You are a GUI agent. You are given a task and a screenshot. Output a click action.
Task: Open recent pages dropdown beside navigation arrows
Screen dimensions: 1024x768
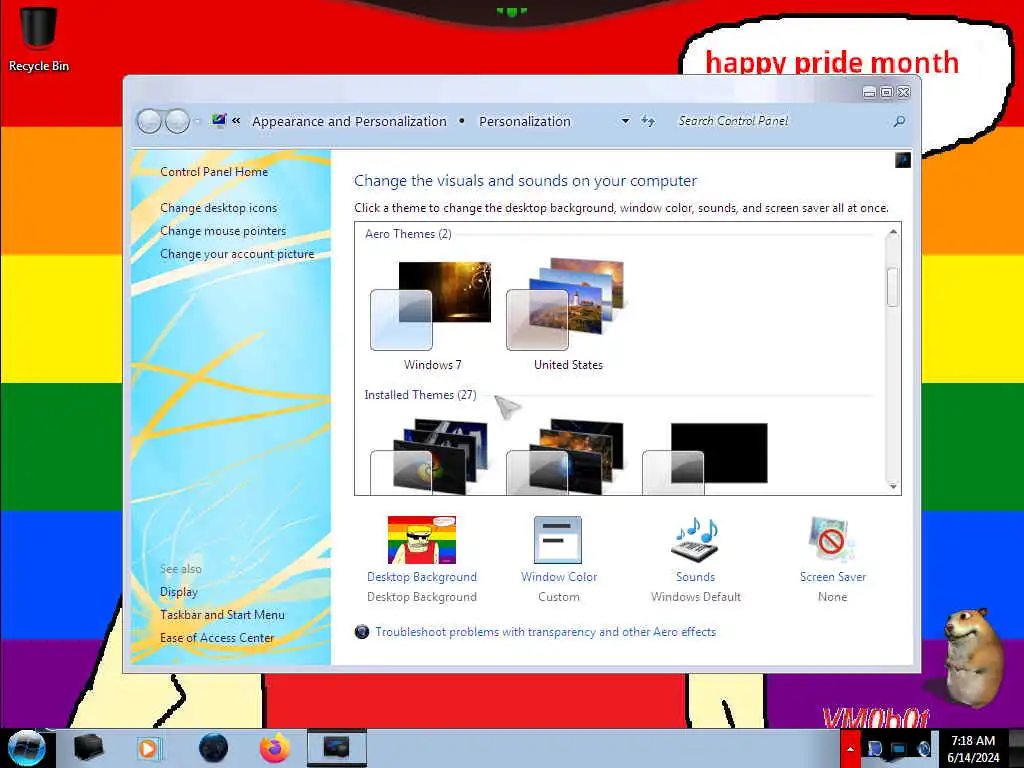pyautogui.click(x=197, y=121)
